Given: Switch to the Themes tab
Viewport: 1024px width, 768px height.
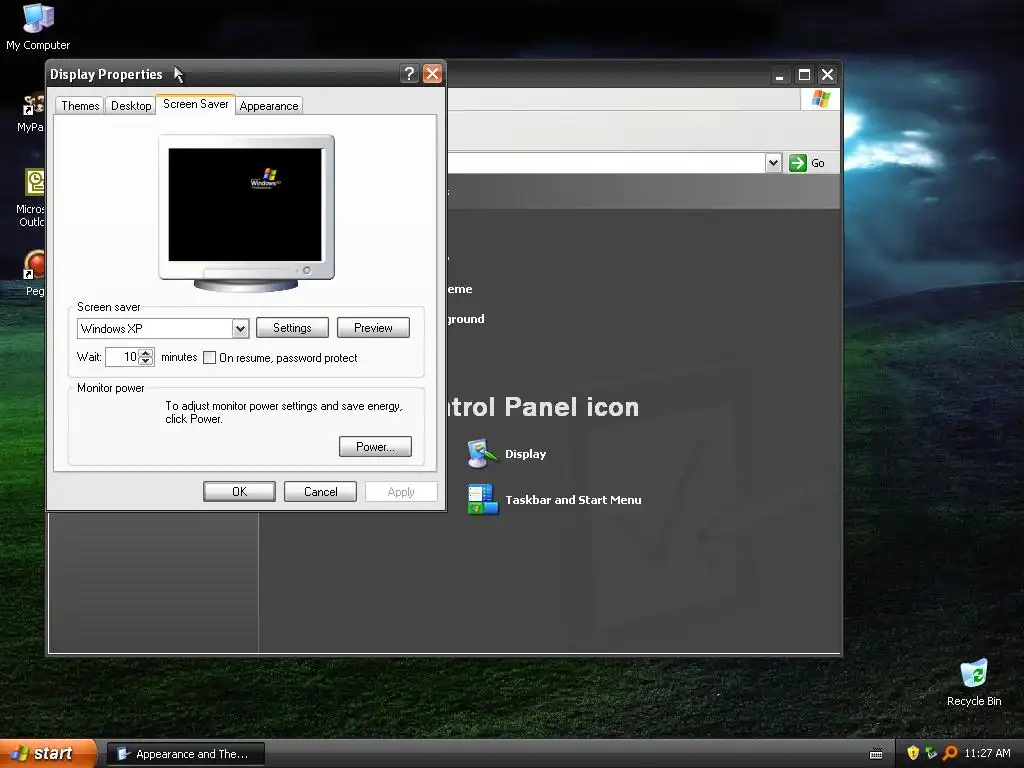Looking at the screenshot, I should click(x=80, y=106).
